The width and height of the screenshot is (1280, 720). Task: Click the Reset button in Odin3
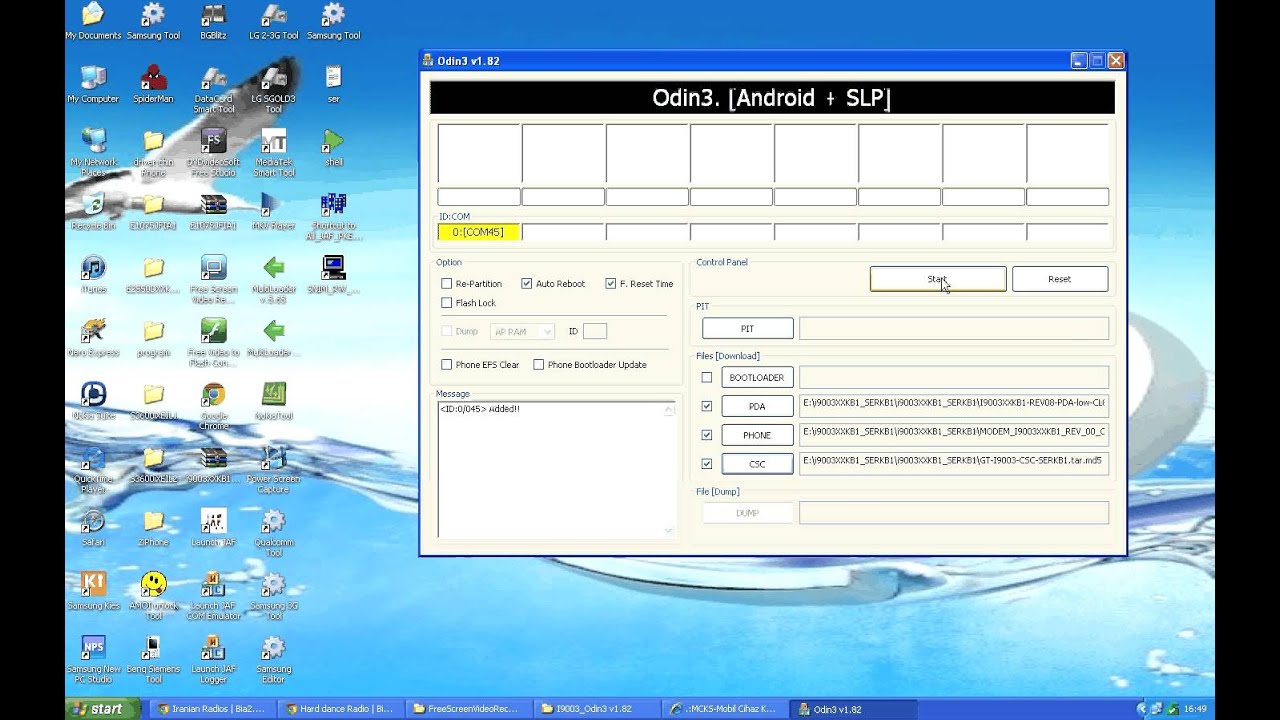tap(1060, 279)
